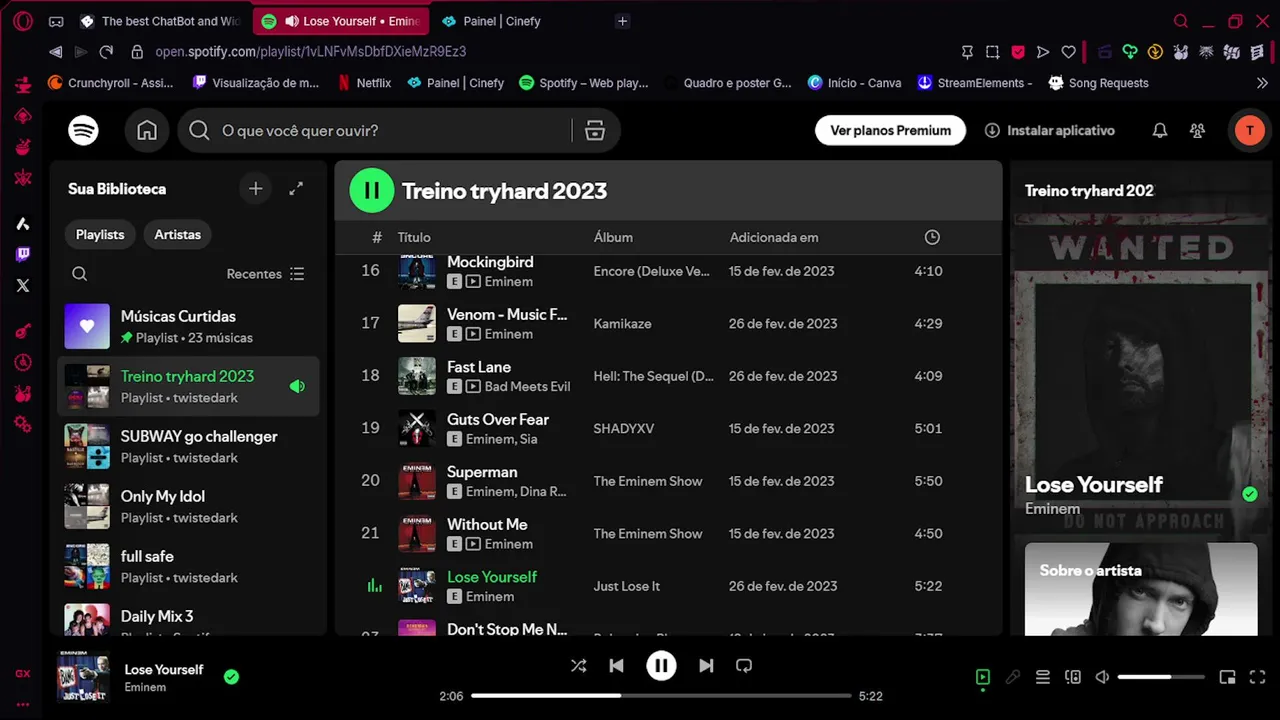Open friend activity icon

[x=1197, y=130]
